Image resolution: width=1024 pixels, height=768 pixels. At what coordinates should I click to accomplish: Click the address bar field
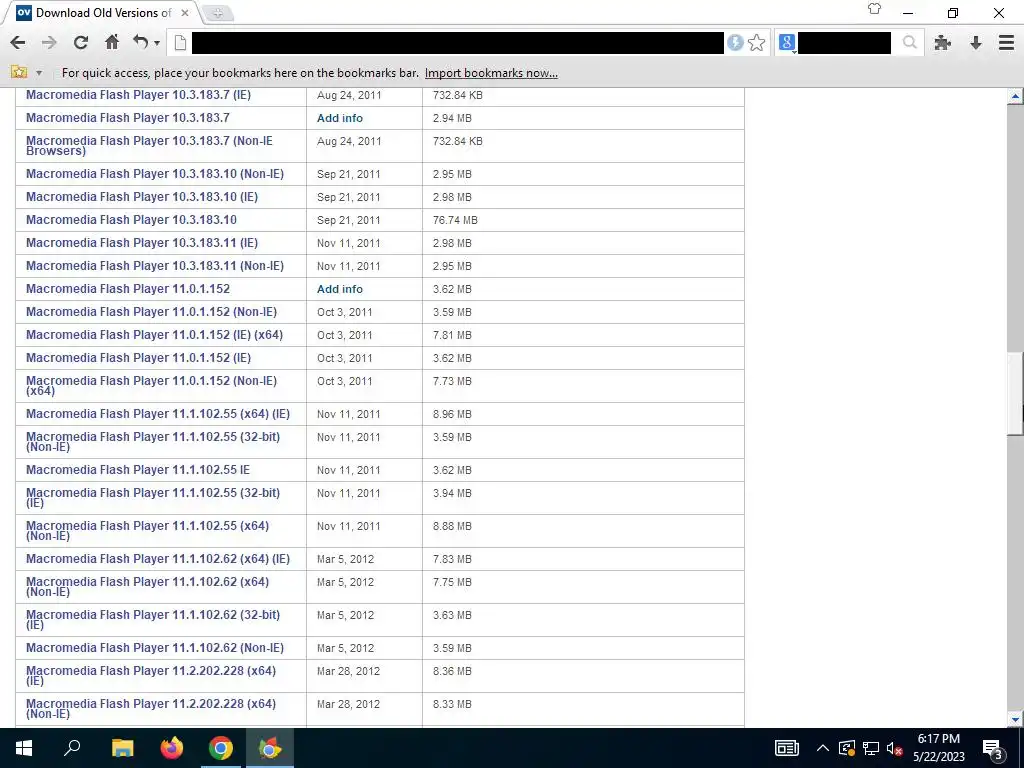[x=457, y=43]
